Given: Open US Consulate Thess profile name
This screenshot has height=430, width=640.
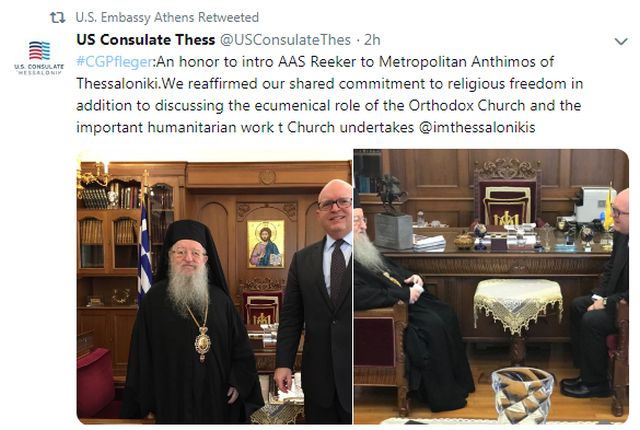Looking at the screenshot, I should (x=146, y=40).
